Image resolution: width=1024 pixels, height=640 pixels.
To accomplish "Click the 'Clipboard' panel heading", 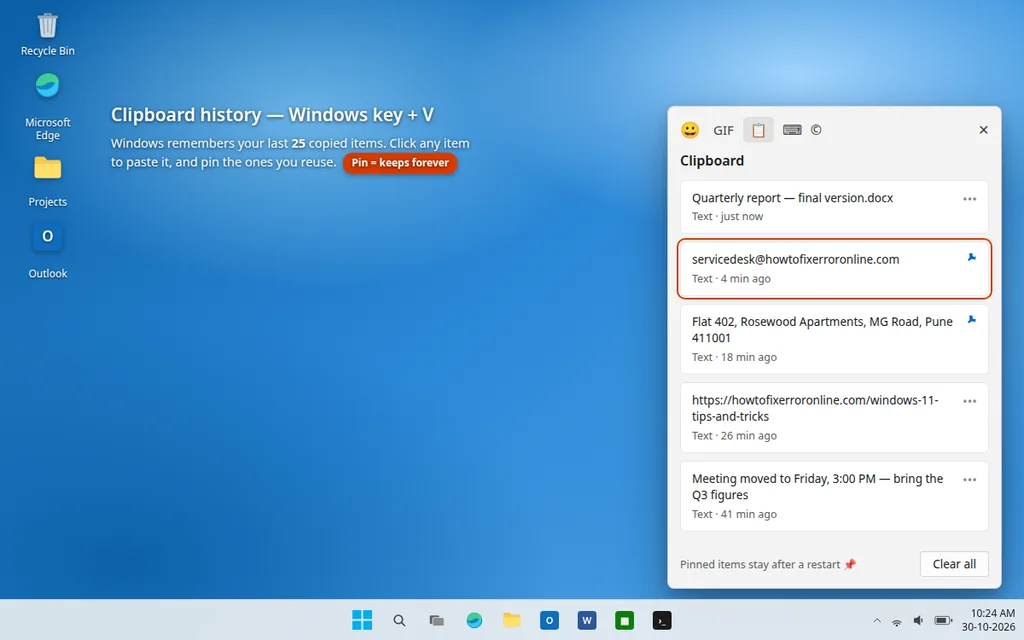I will [712, 161].
